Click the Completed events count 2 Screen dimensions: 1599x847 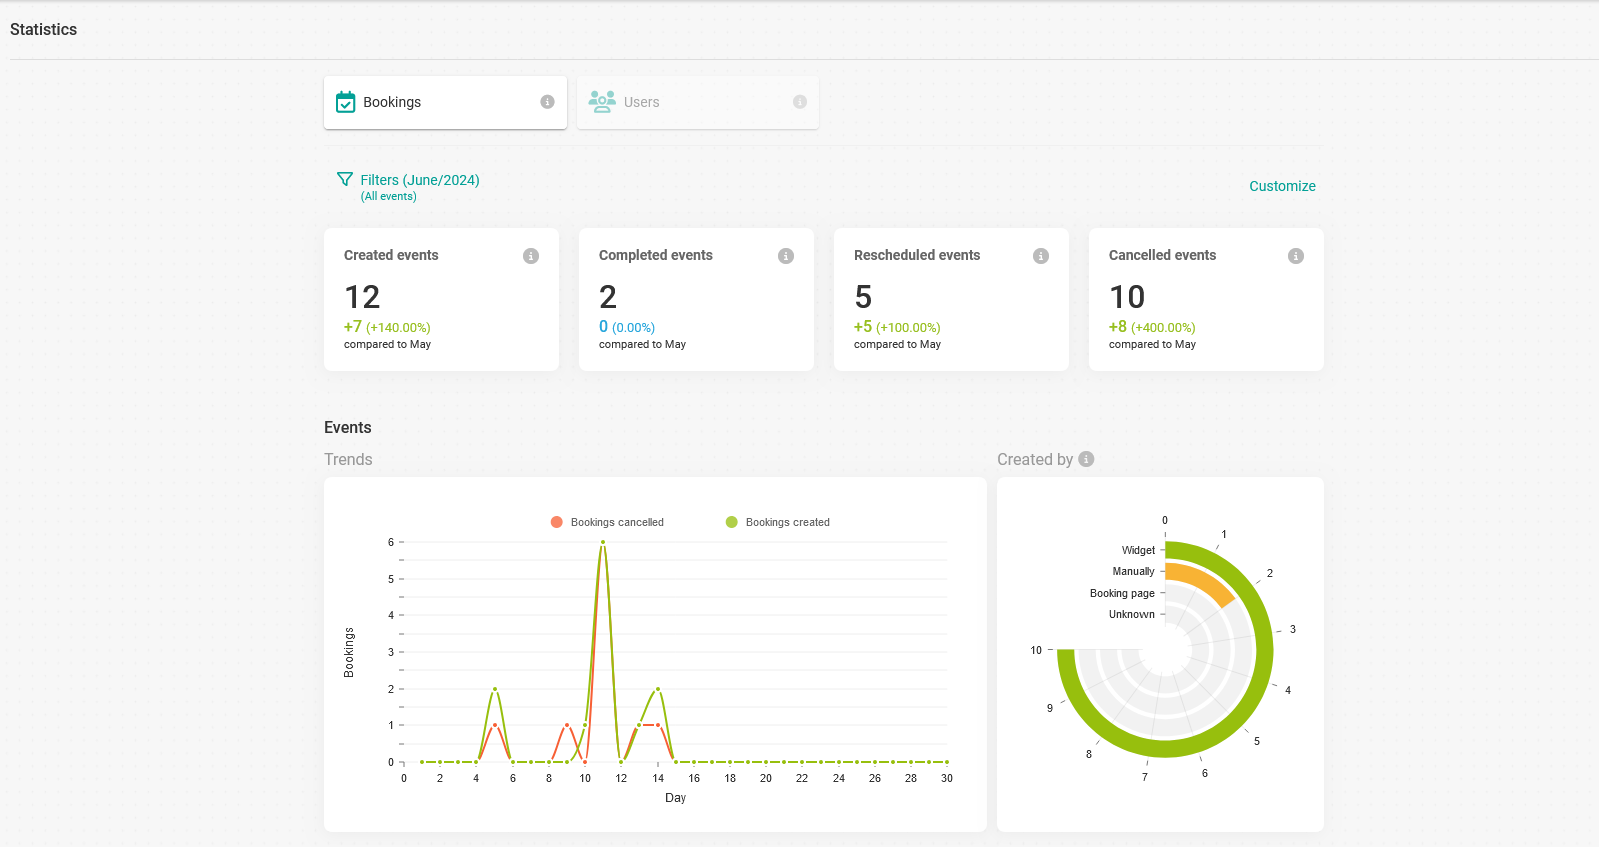click(608, 297)
